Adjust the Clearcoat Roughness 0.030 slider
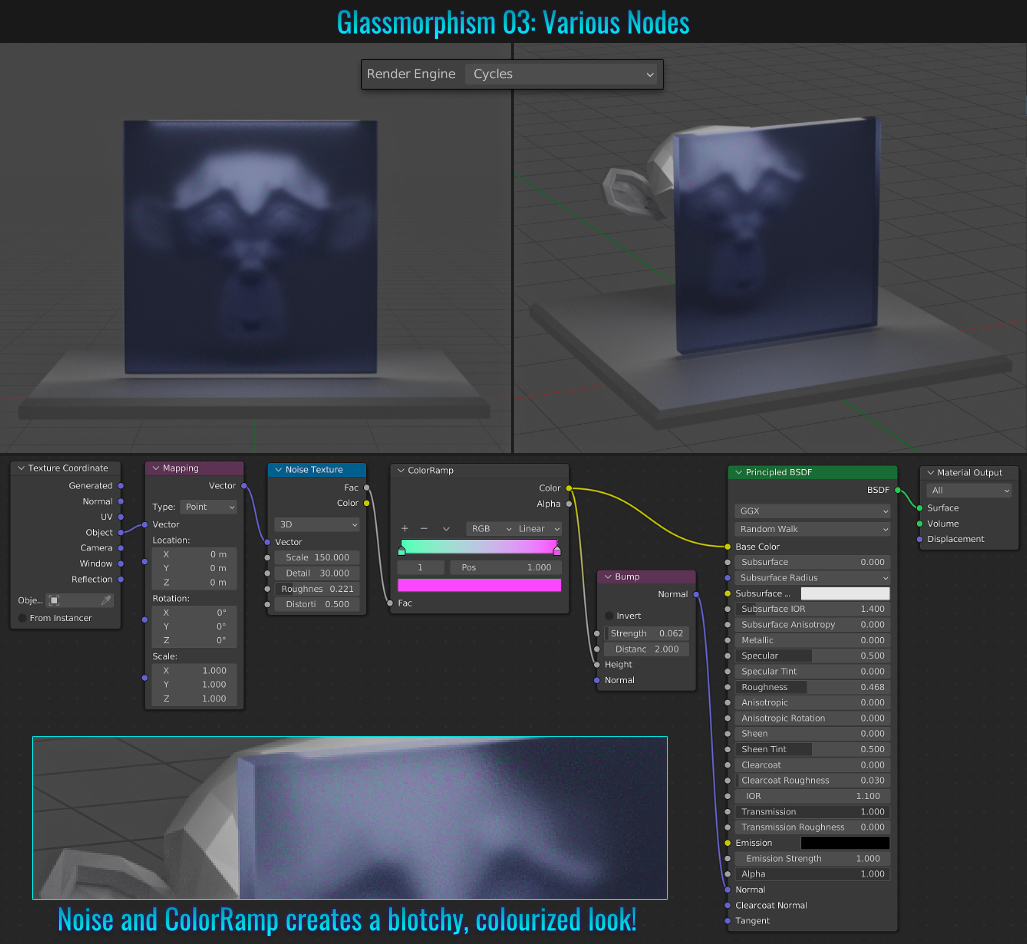 812,780
